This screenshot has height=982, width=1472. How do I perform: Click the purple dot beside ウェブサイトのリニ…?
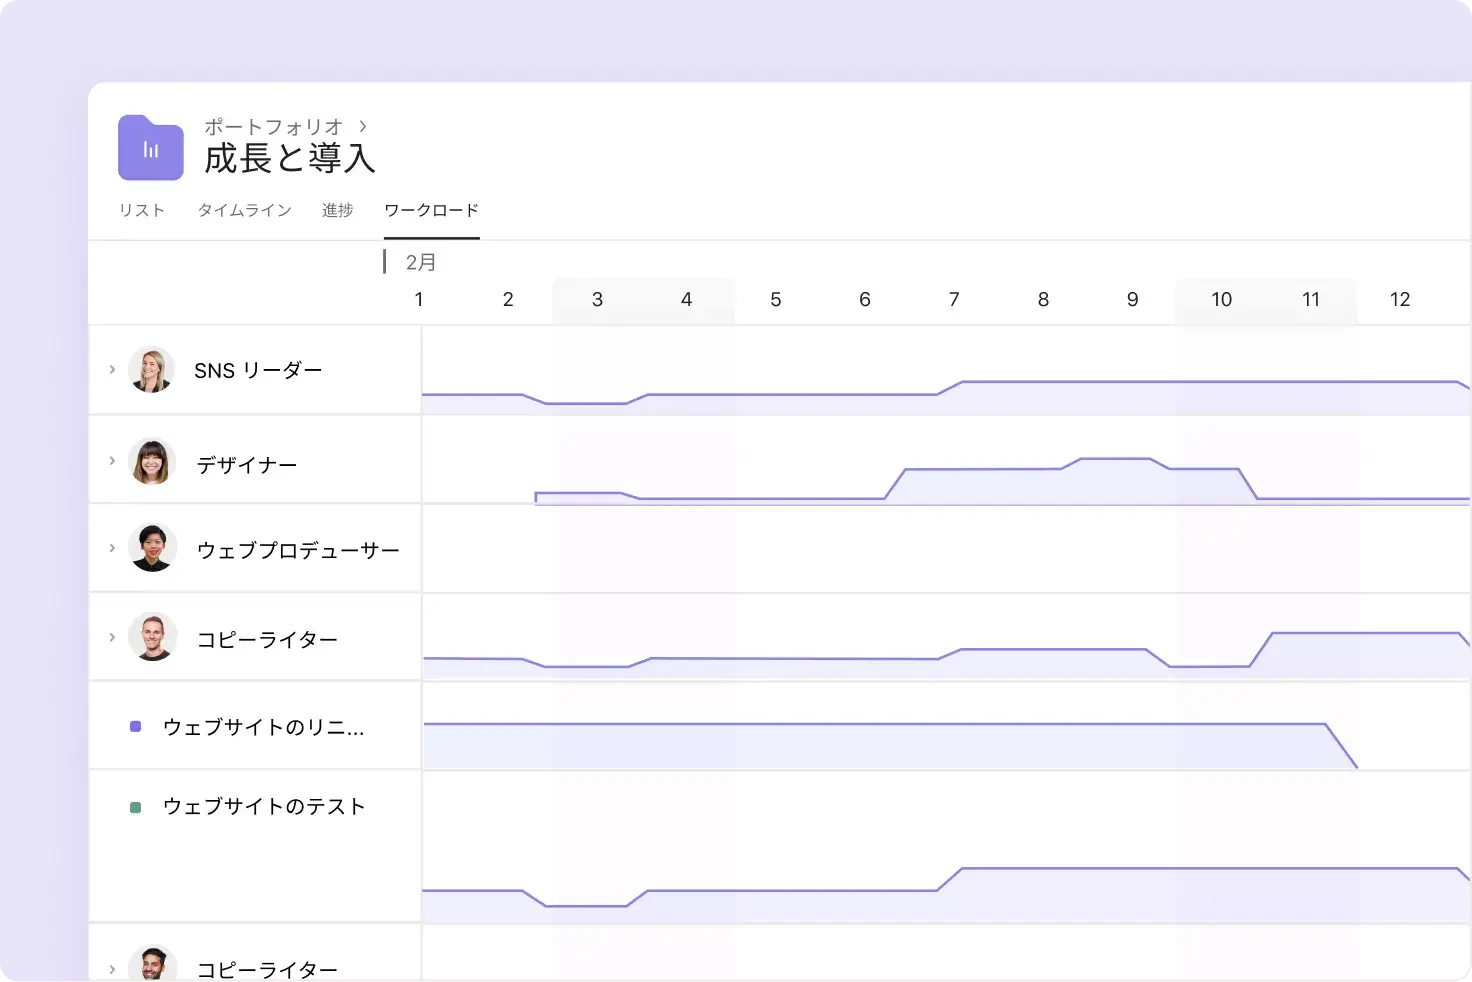pos(135,726)
